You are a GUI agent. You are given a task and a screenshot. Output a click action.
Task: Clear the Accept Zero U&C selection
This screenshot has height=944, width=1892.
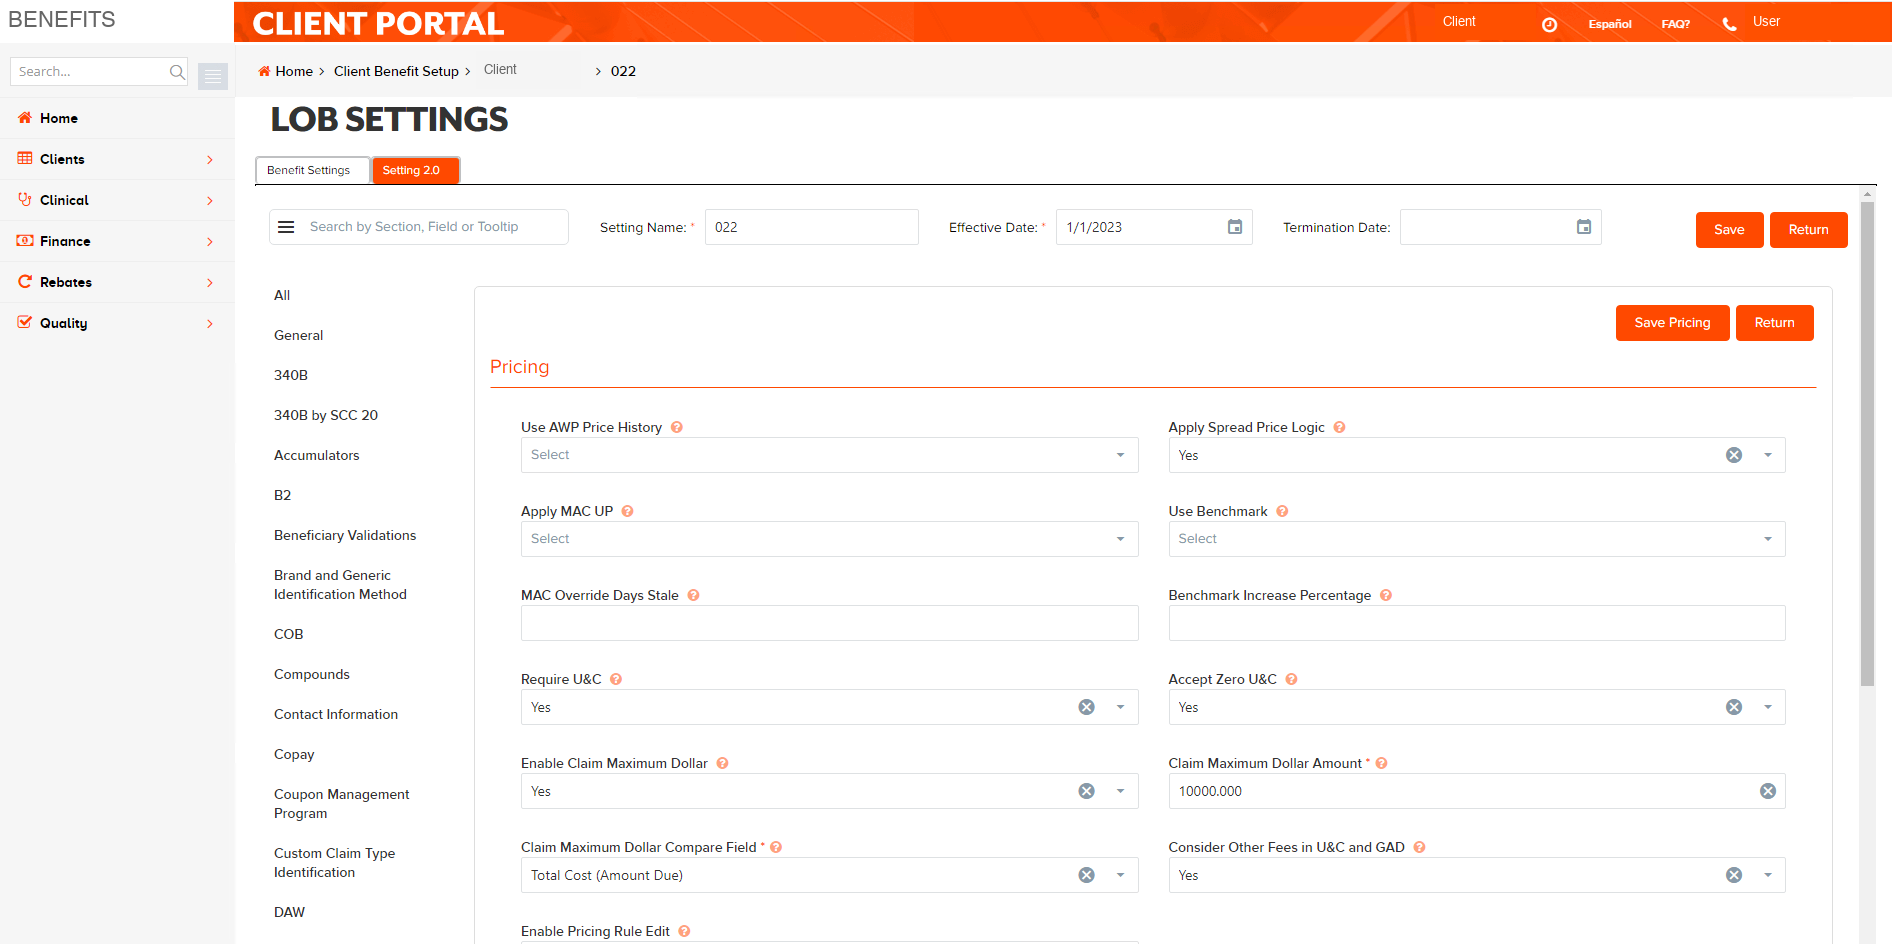tap(1734, 707)
